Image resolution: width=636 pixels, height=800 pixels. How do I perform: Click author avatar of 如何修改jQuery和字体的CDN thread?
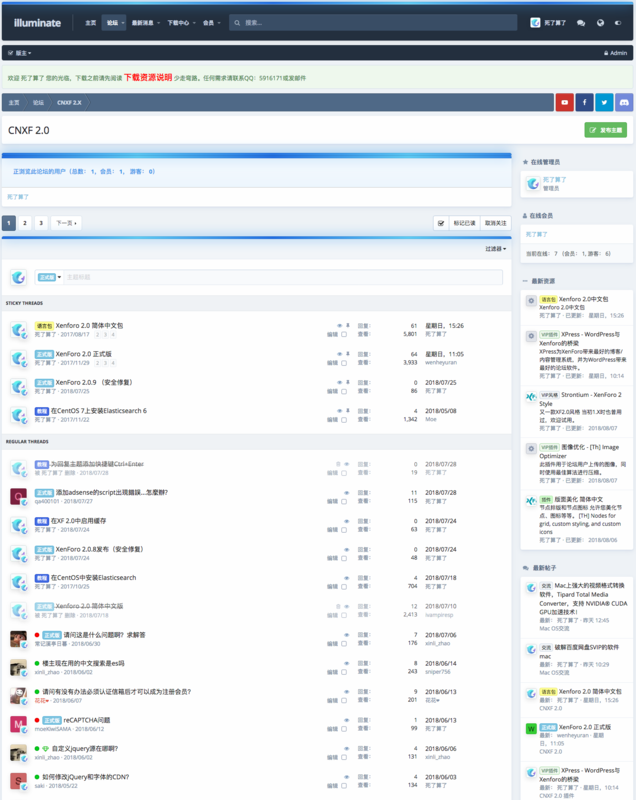point(19,781)
